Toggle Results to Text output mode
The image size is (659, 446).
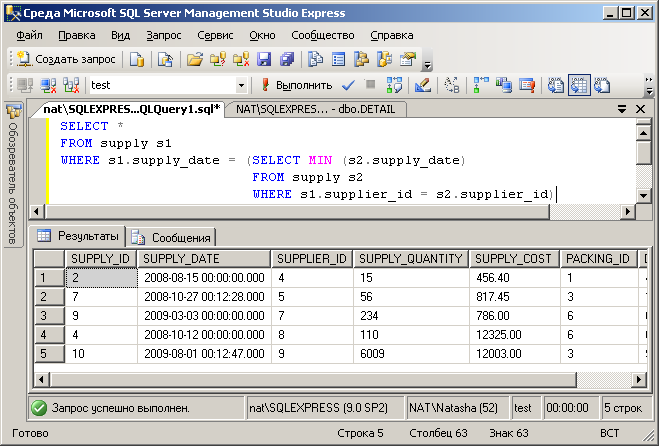tap(556, 85)
